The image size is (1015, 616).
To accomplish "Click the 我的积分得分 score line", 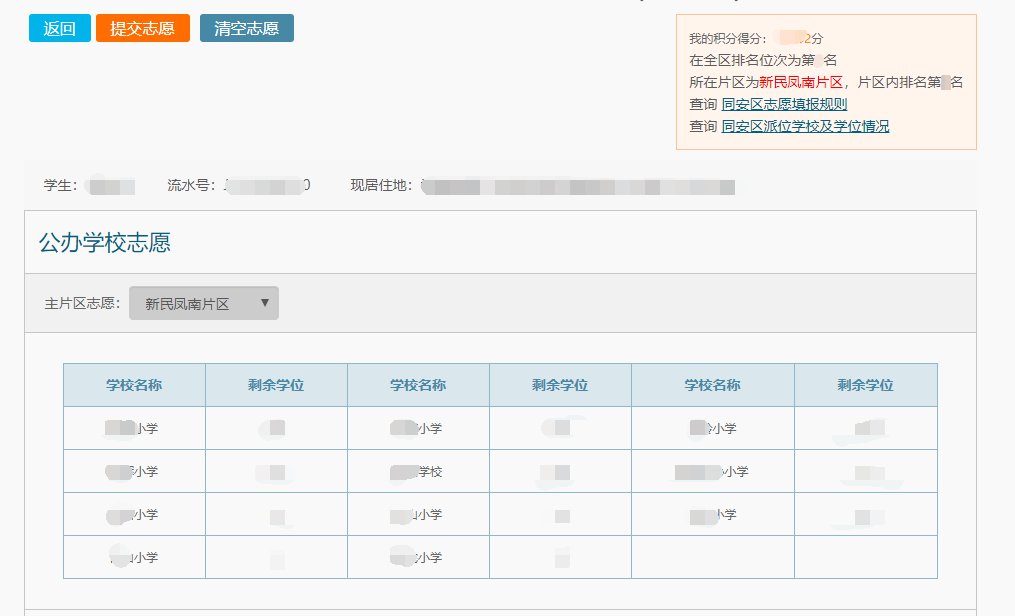I will click(755, 38).
